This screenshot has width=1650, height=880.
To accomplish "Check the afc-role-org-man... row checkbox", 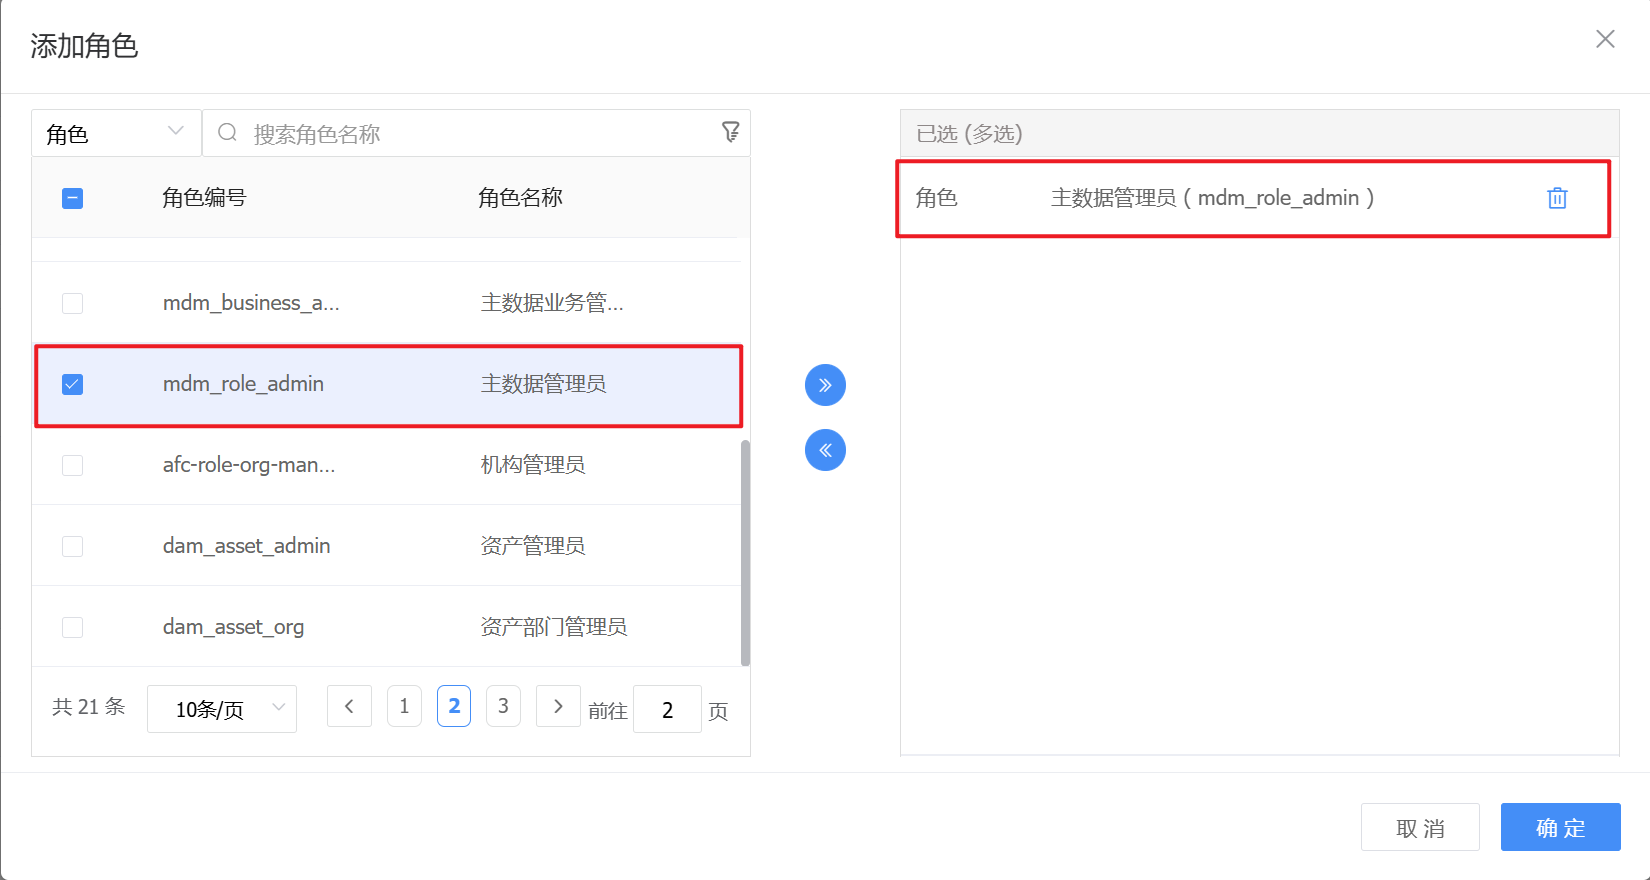I will (x=73, y=465).
